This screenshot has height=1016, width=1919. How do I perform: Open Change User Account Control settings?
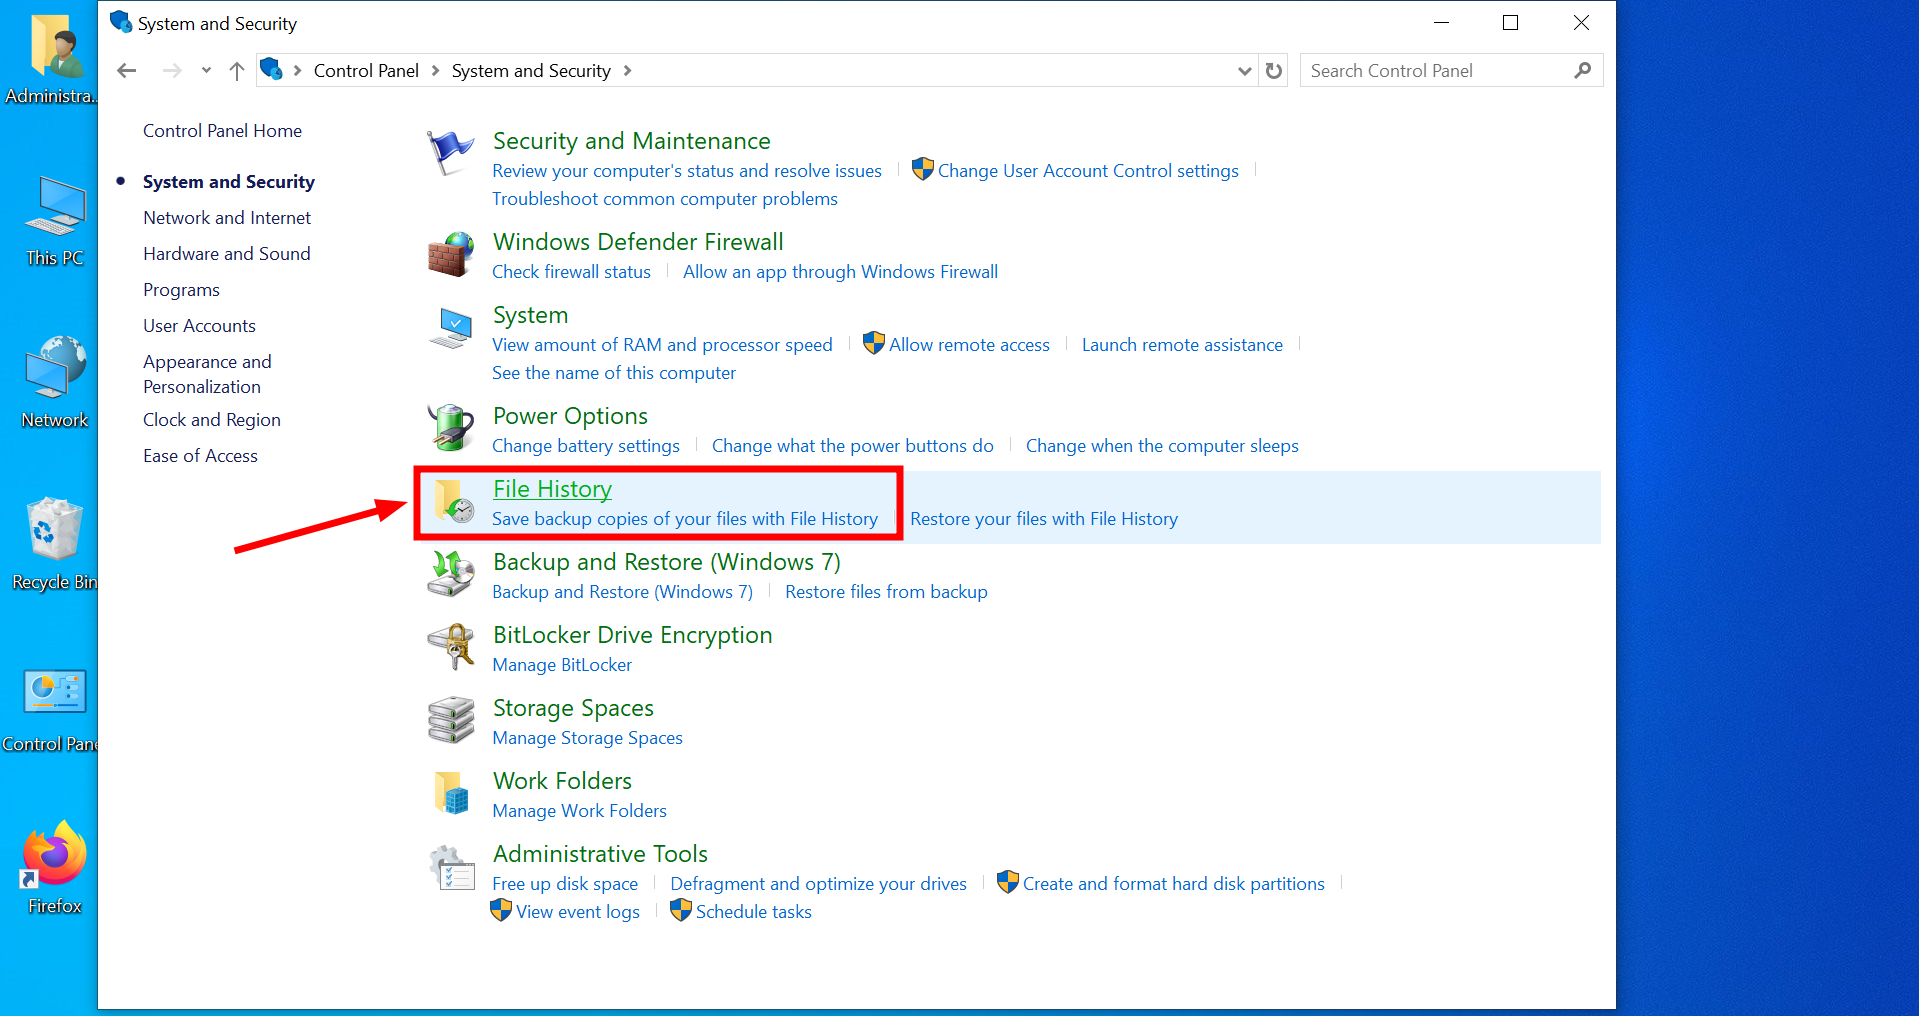(x=1089, y=170)
